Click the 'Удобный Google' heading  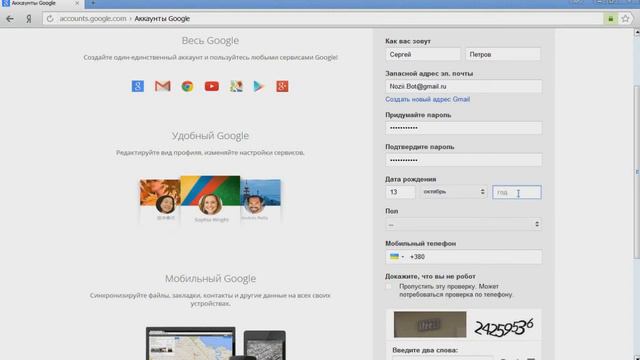point(210,136)
